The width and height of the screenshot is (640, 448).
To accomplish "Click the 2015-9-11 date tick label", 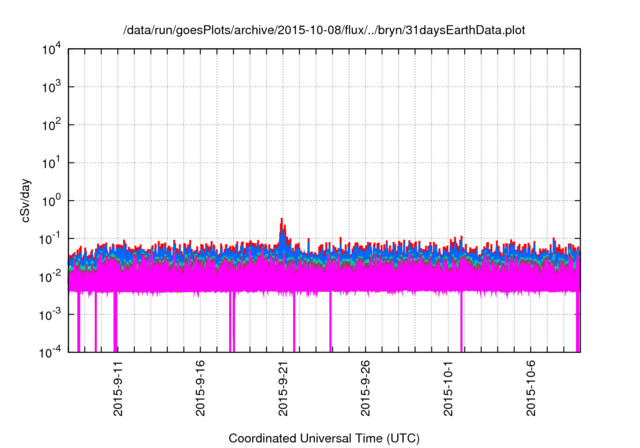I will click(x=118, y=388).
